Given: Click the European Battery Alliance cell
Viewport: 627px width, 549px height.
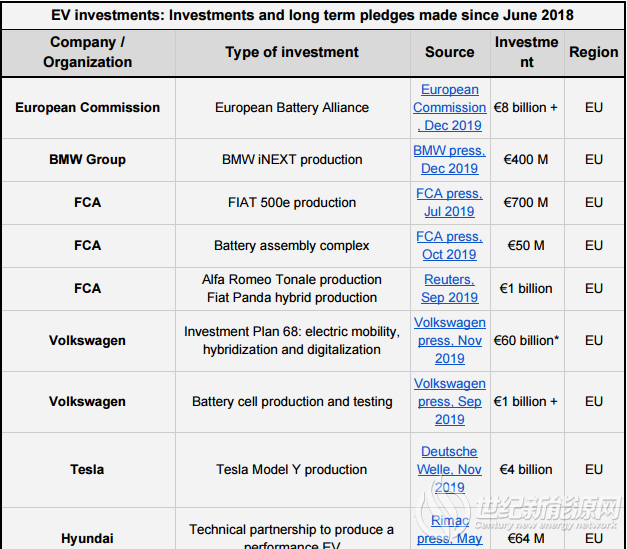Looking at the screenshot, I should coord(292,108).
